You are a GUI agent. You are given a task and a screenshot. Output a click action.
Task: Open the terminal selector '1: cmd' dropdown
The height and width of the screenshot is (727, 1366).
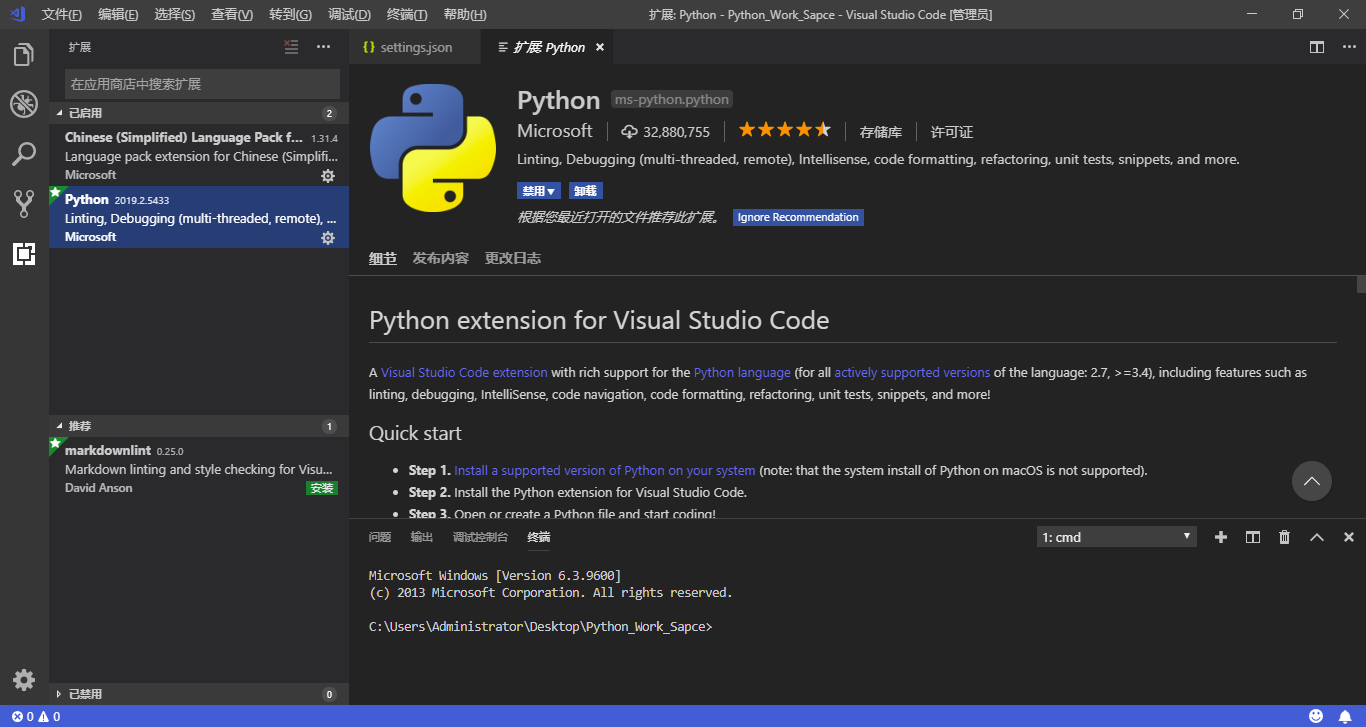[1116, 537]
